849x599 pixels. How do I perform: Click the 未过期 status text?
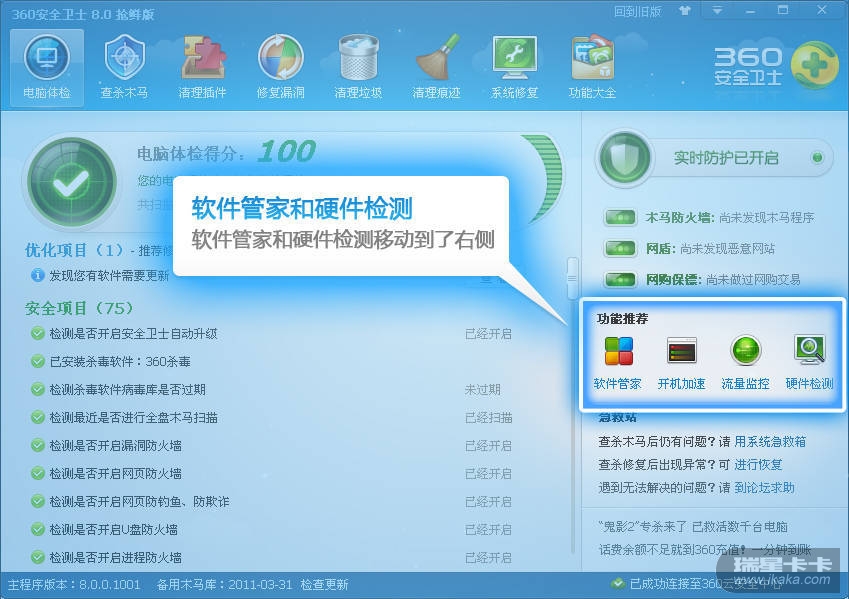click(482, 389)
